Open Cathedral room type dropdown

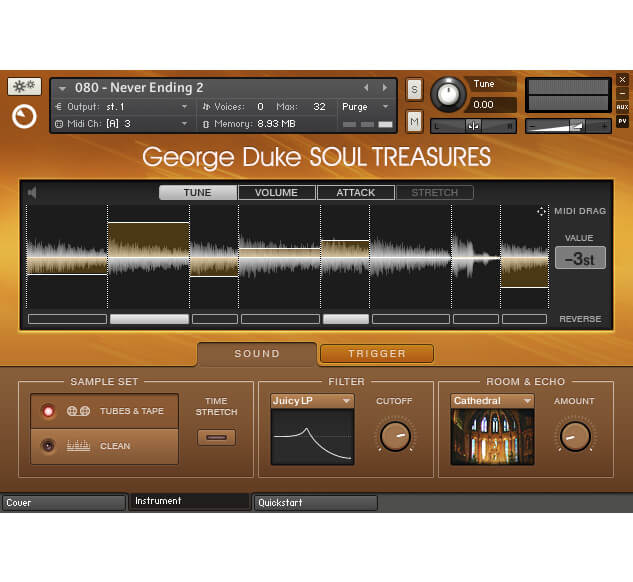492,401
